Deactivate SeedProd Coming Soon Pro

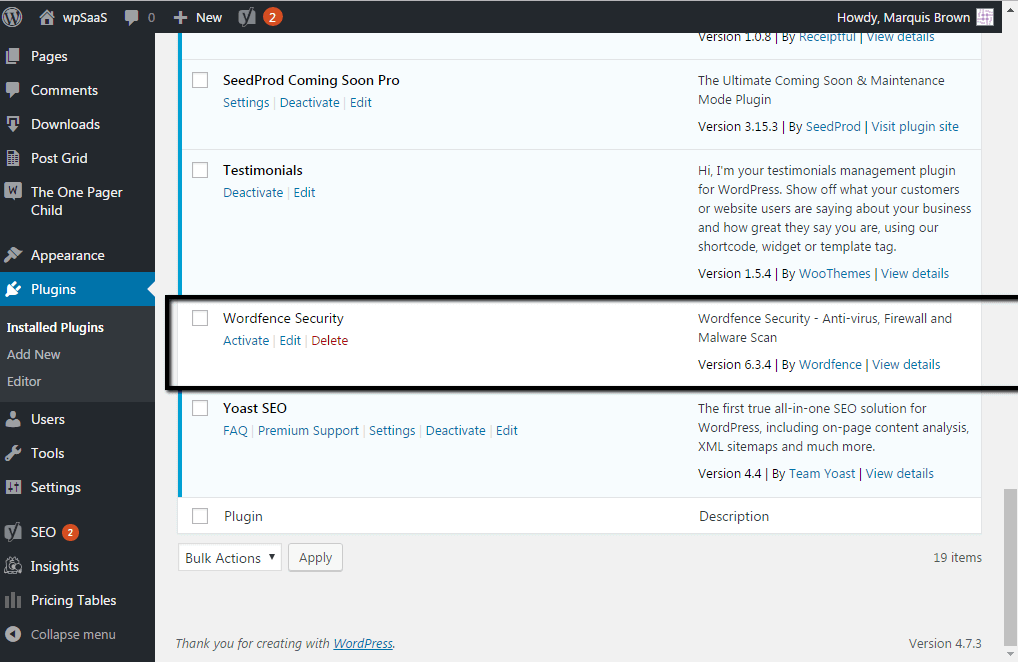(310, 103)
